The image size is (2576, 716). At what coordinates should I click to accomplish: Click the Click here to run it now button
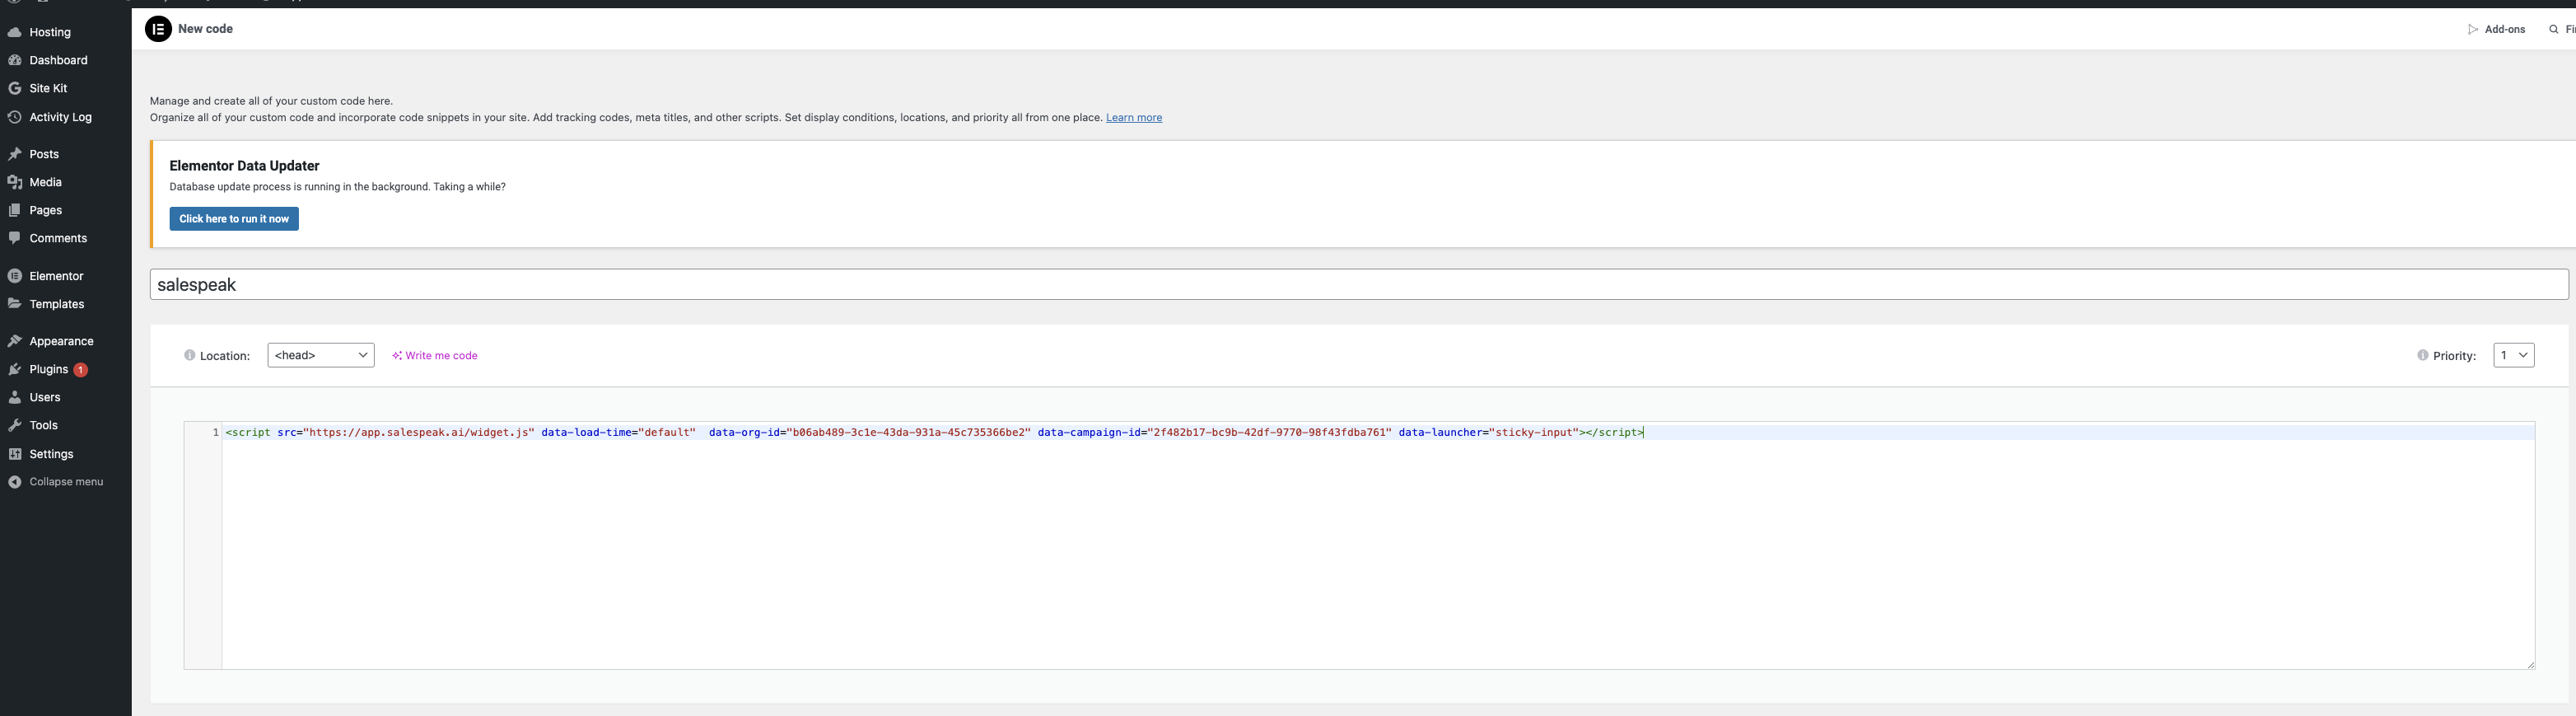[x=234, y=219]
